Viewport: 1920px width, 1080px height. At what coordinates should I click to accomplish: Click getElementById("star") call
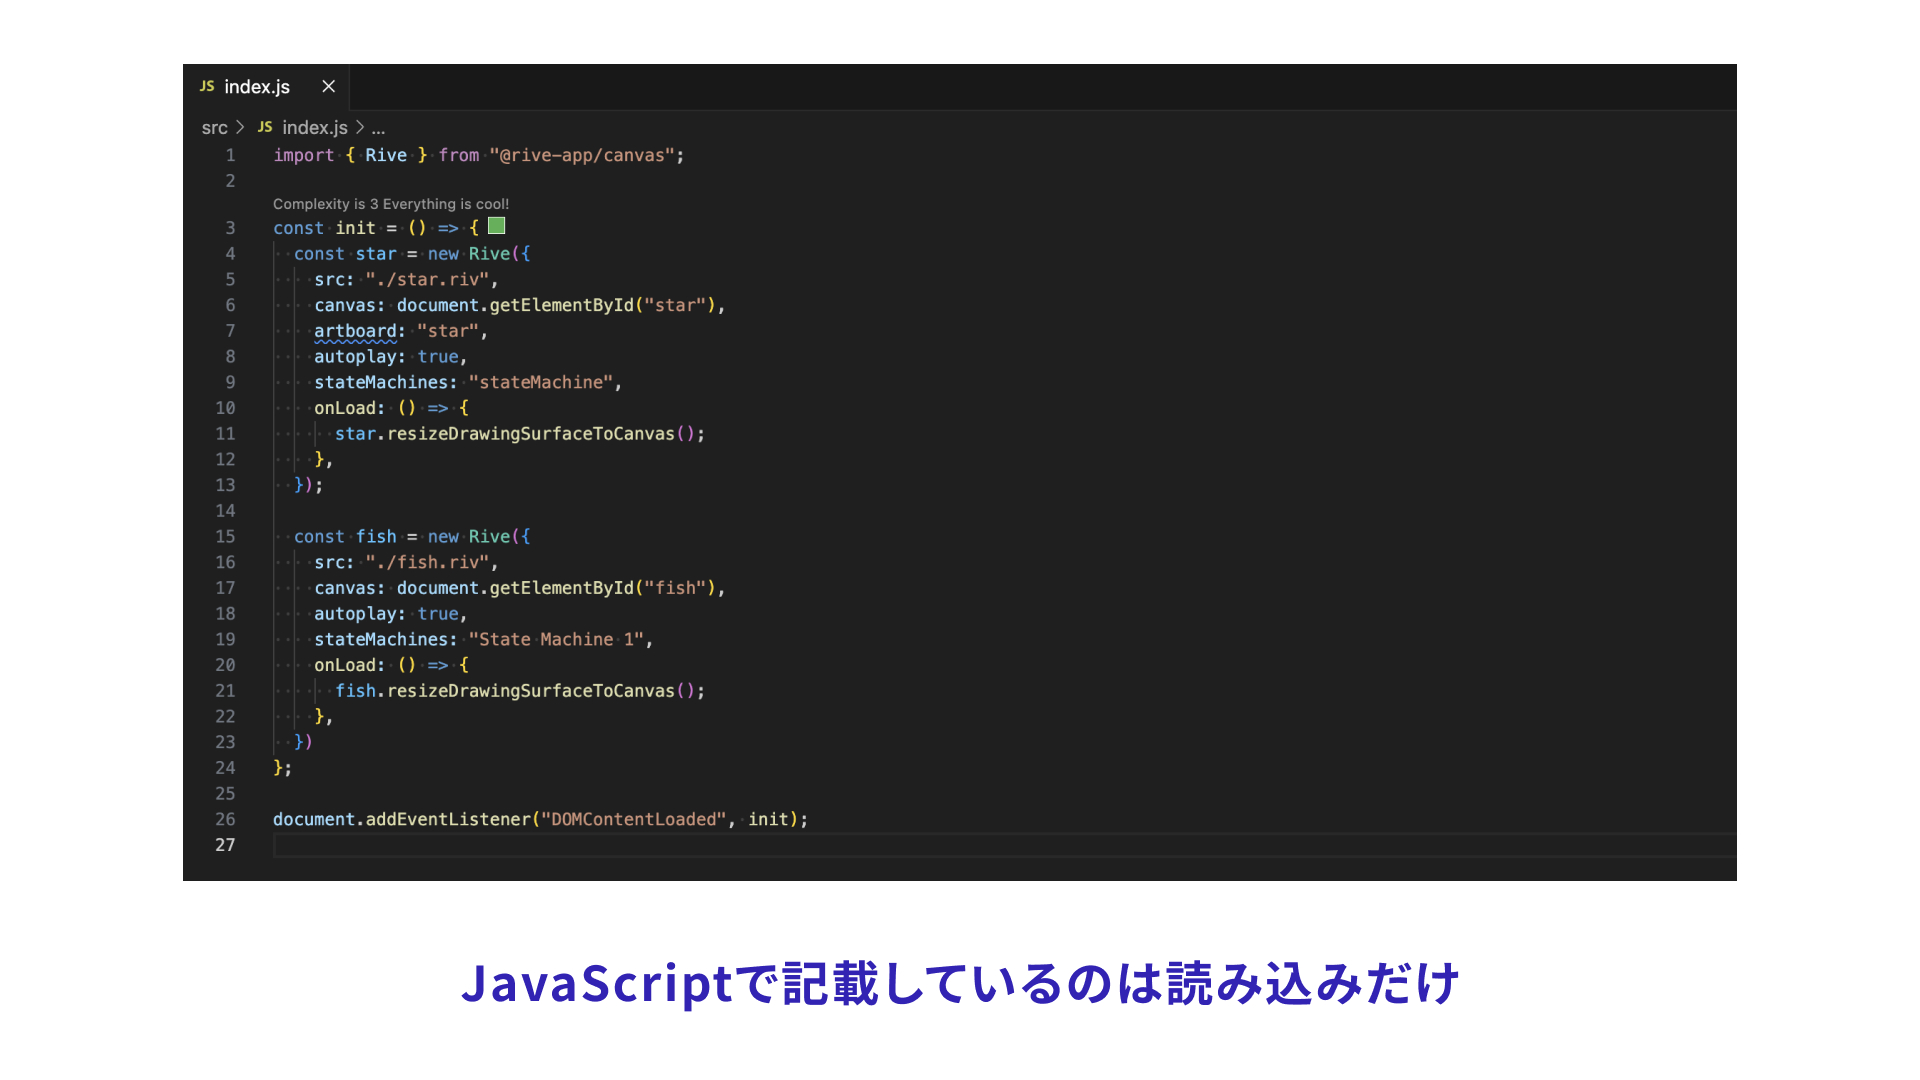coord(602,305)
